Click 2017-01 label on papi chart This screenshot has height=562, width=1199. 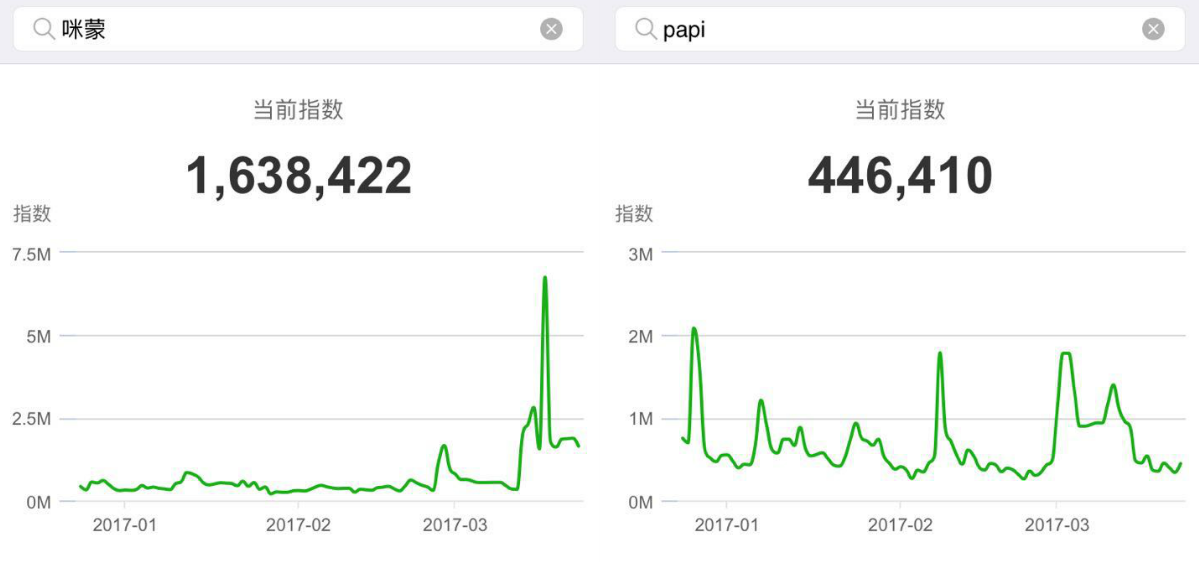726,525
